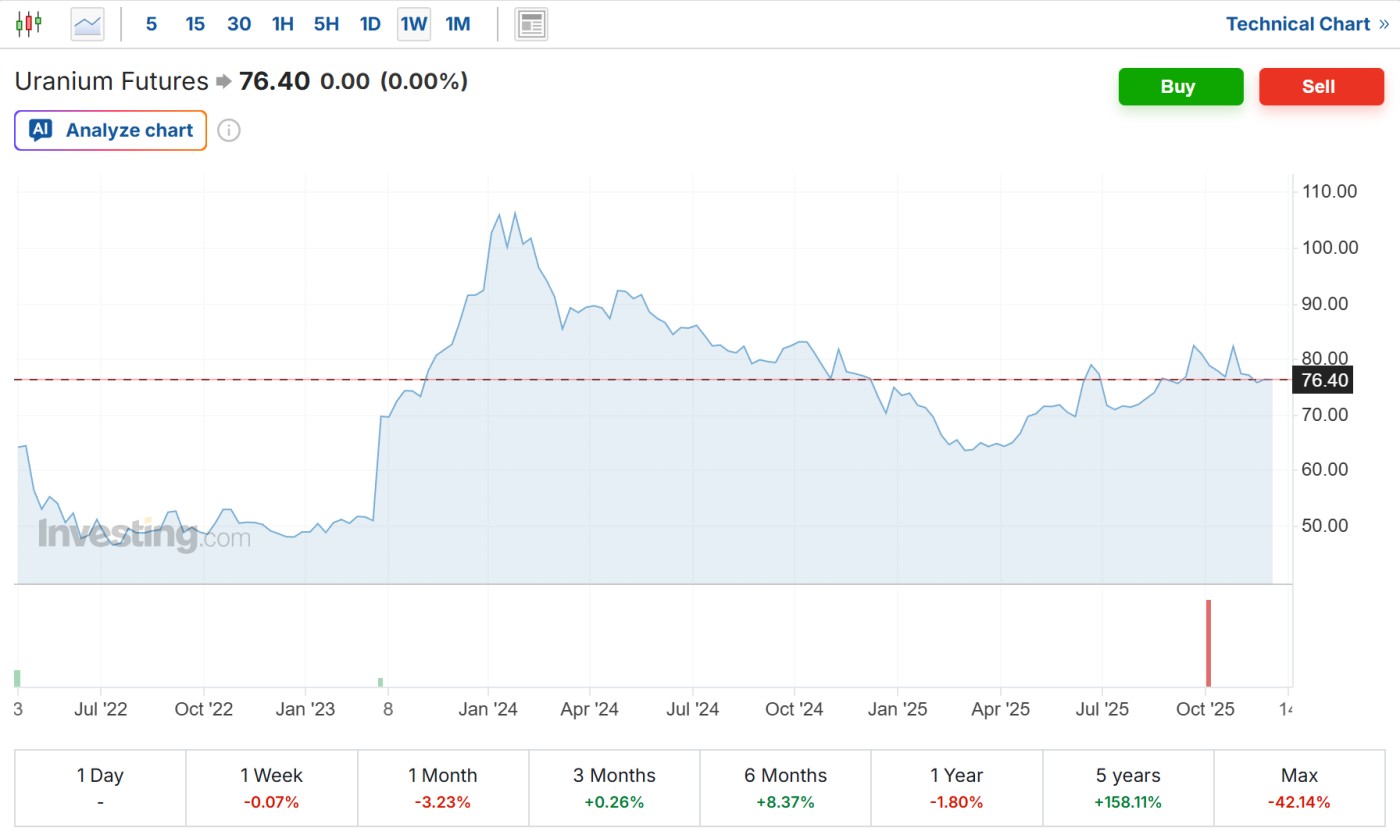Select the 5 years performance tab
The image size is (1400, 835).
1128,787
